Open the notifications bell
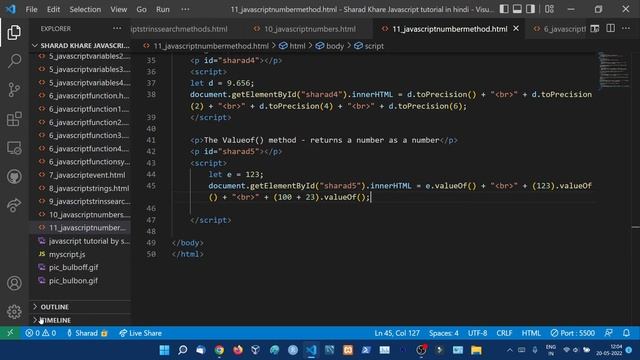The image size is (640, 360). coord(626,333)
